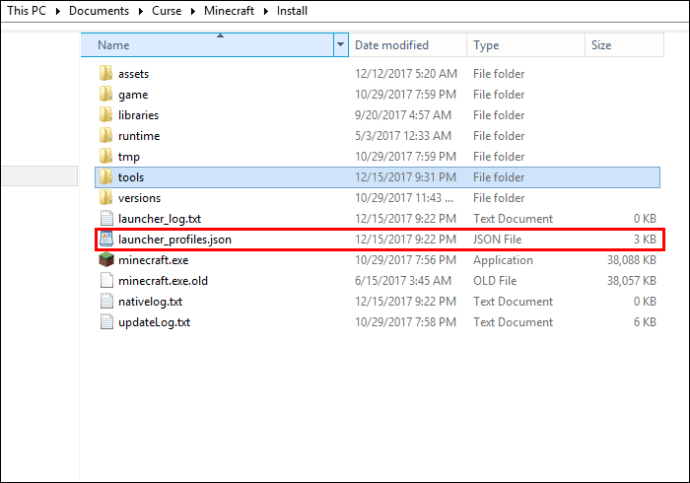Select the nativelog.txt file name
Image resolution: width=690 pixels, height=483 pixels.
click(150, 302)
